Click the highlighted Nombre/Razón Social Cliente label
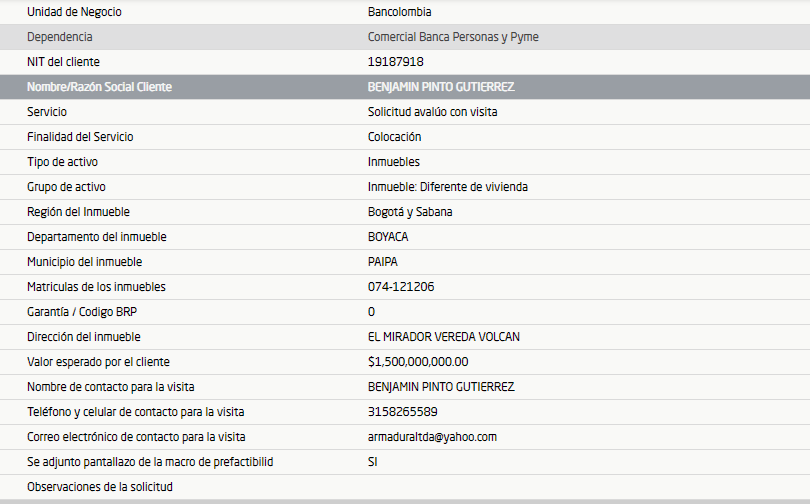This screenshot has height=504, width=810. coord(99,87)
